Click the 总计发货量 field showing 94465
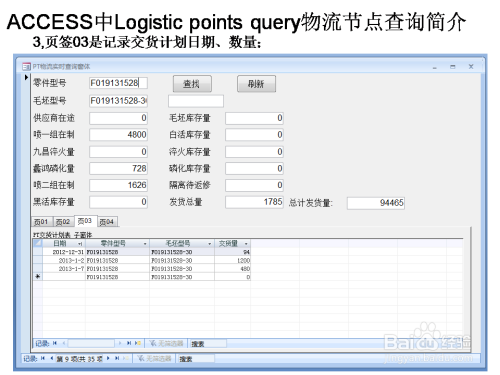Image resolution: width=500 pixels, height=375 pixels. (x=376, y=203)
